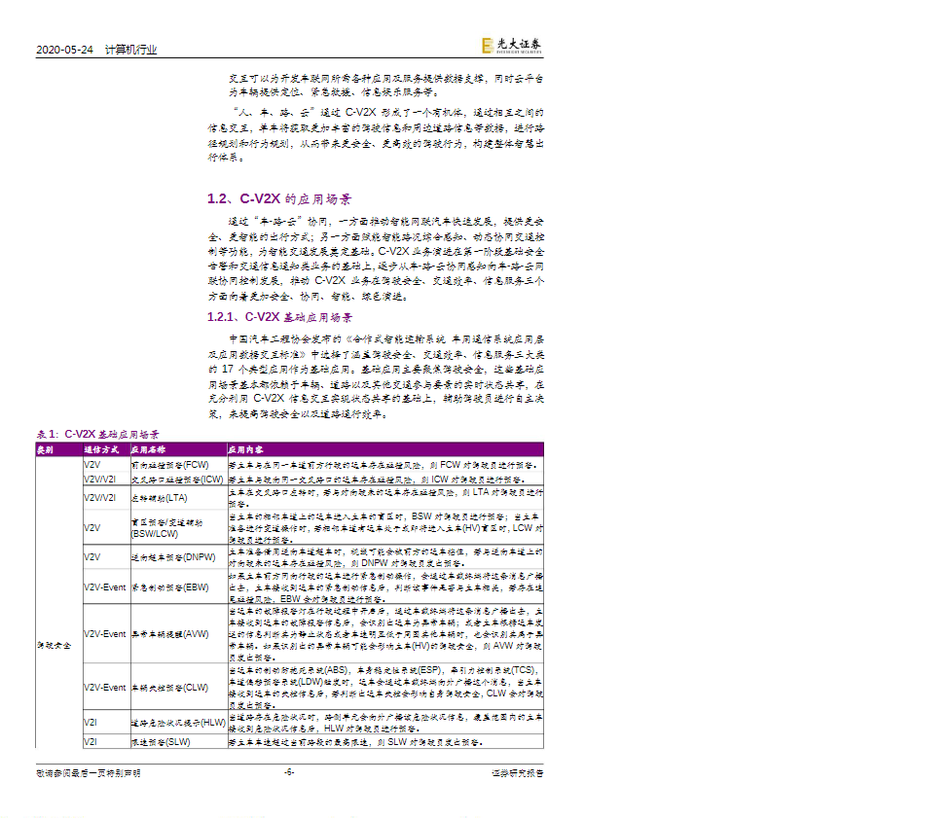This screenshot has height=818, width=950.
Task: Select the LTA application name cell
Action: click(x=158, y=496)
